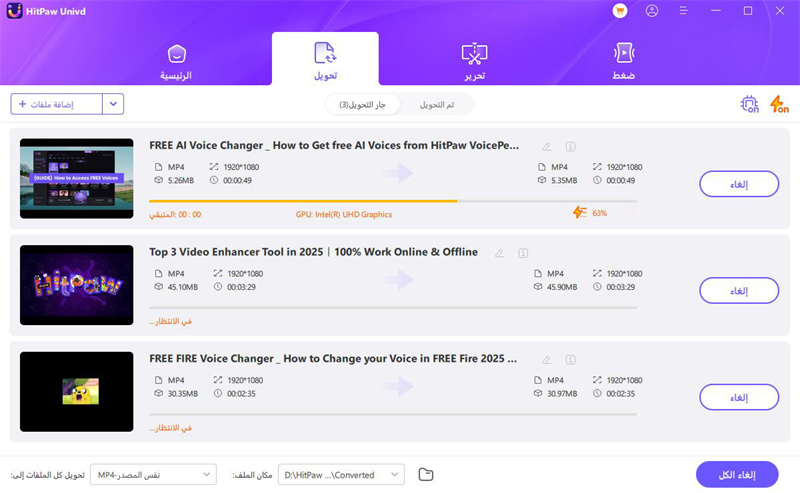Open the MP4 output format dropdown
This screenshot has width=800, height=493.
[x=153, y=474]
